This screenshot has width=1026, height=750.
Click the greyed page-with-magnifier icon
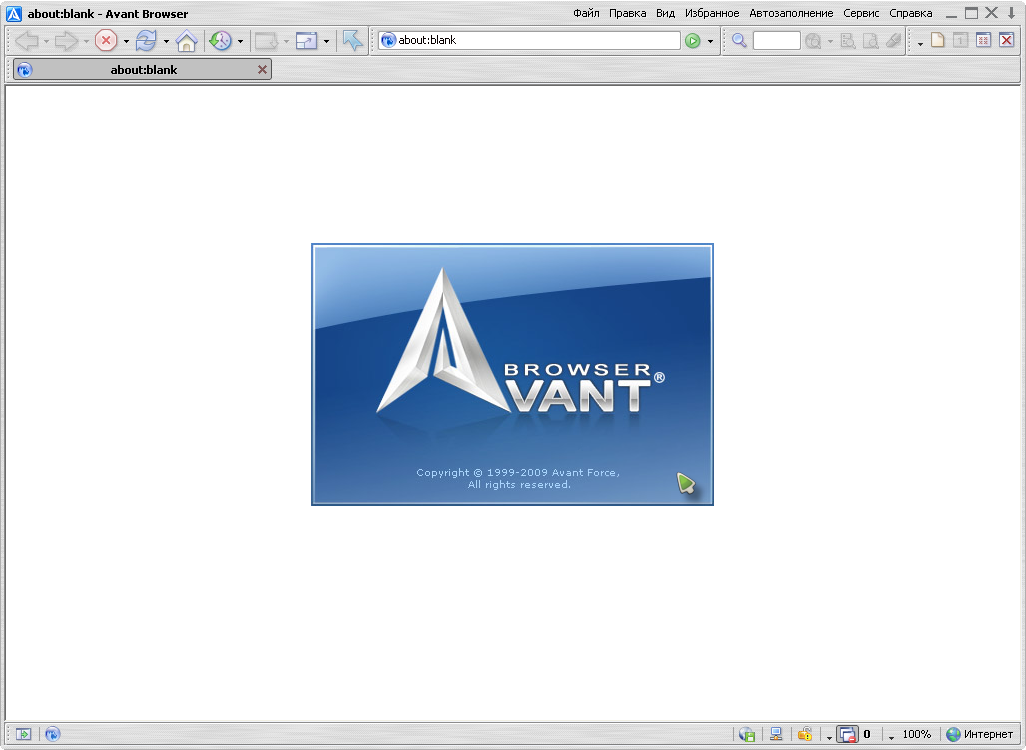tap(871, 41)
